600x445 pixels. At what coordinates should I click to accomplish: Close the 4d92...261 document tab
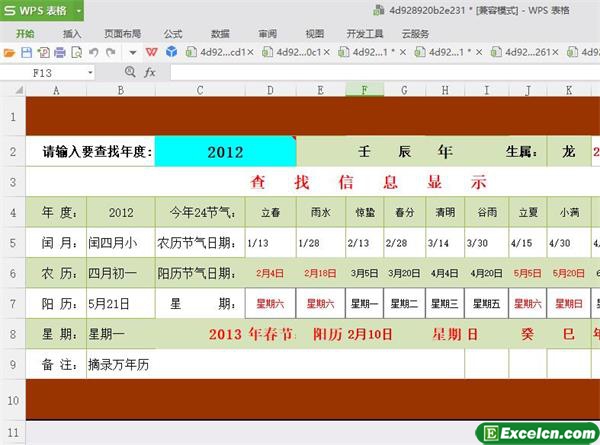pyautogui.click(x=556, y=52)
